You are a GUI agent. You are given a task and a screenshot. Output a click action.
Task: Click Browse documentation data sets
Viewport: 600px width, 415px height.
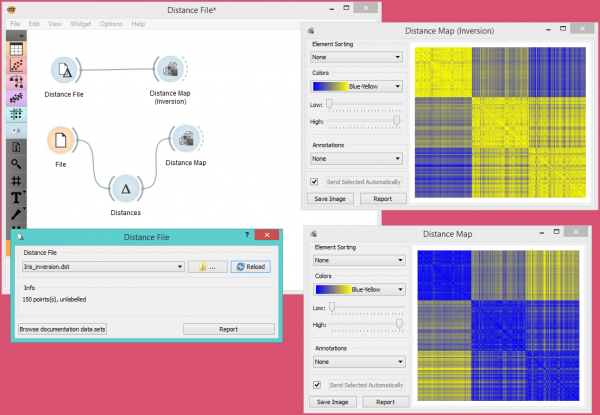pyautogui.click(x=62, y=328)
